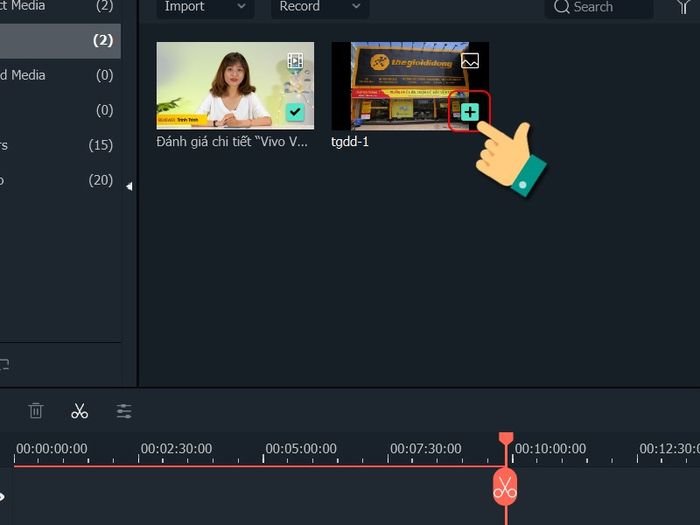The width and height of the screenshot is (700, 525).
Task: Click the checkmark on the Vivo video
Action: [x=295, y=112]
